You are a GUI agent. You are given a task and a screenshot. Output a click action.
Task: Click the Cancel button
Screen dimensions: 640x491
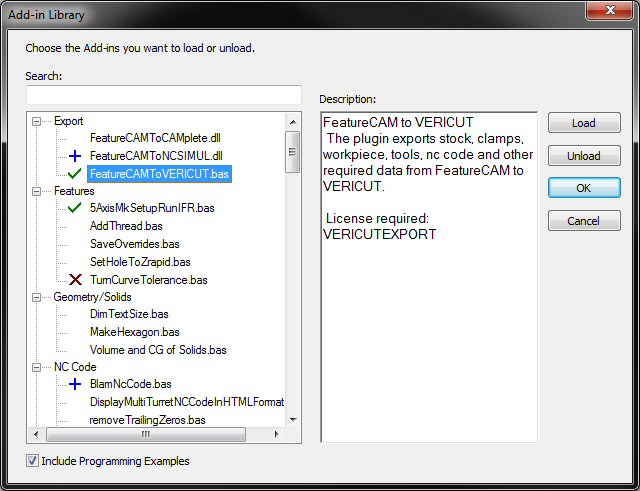pyautogui.click(x=584, y=221)
